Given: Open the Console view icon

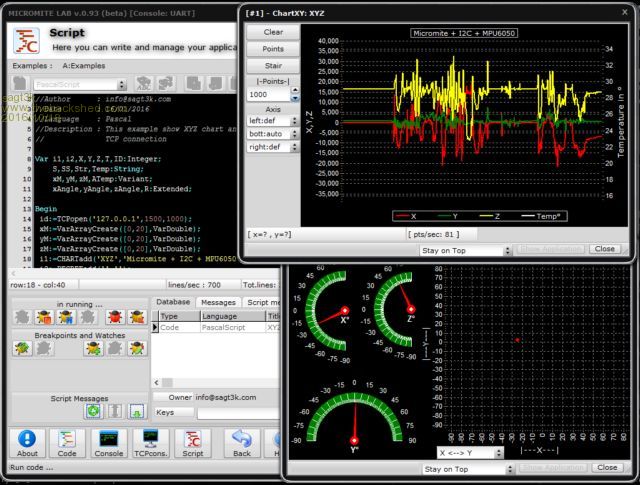Looking at the screenshot, I should pyautogui.click(x=109, y=441).
